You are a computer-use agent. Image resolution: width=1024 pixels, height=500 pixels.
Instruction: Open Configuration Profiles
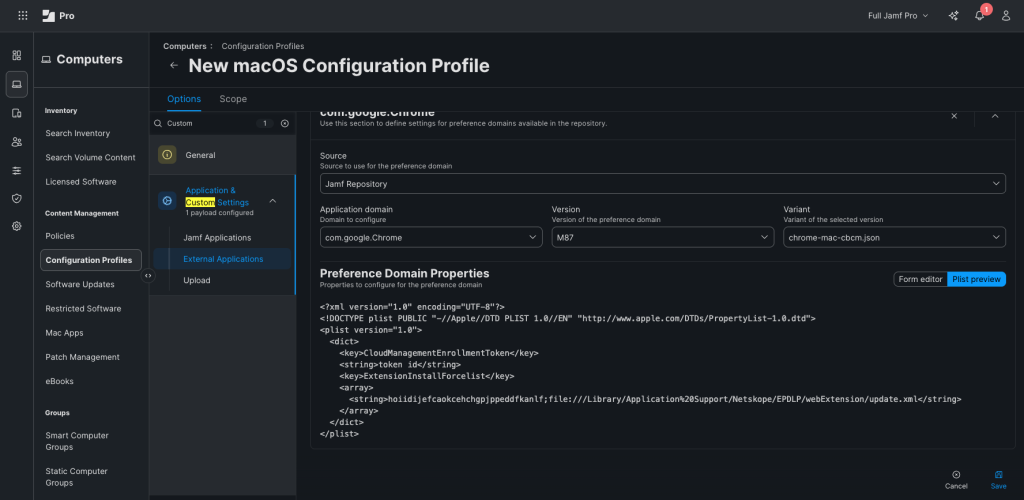[91, 260]
